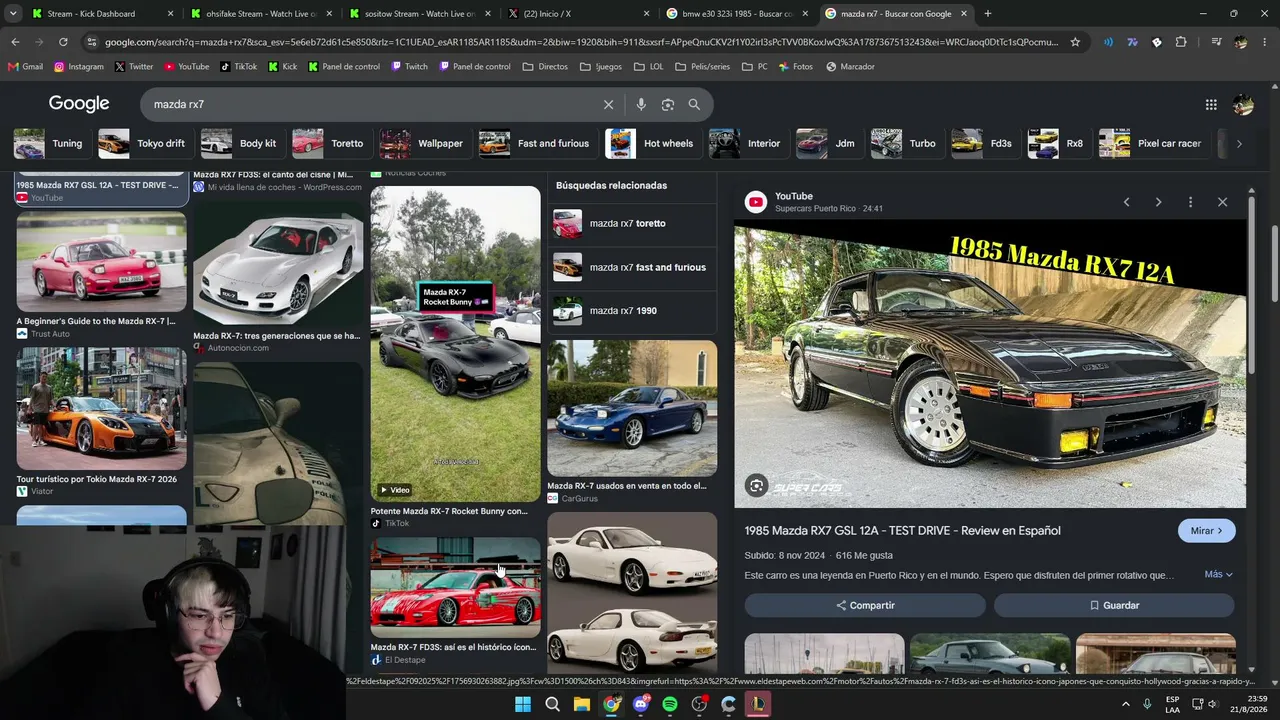Open the Kick bookmark
This screenshot has height=720, width=1280.
[x=282, y=67]
